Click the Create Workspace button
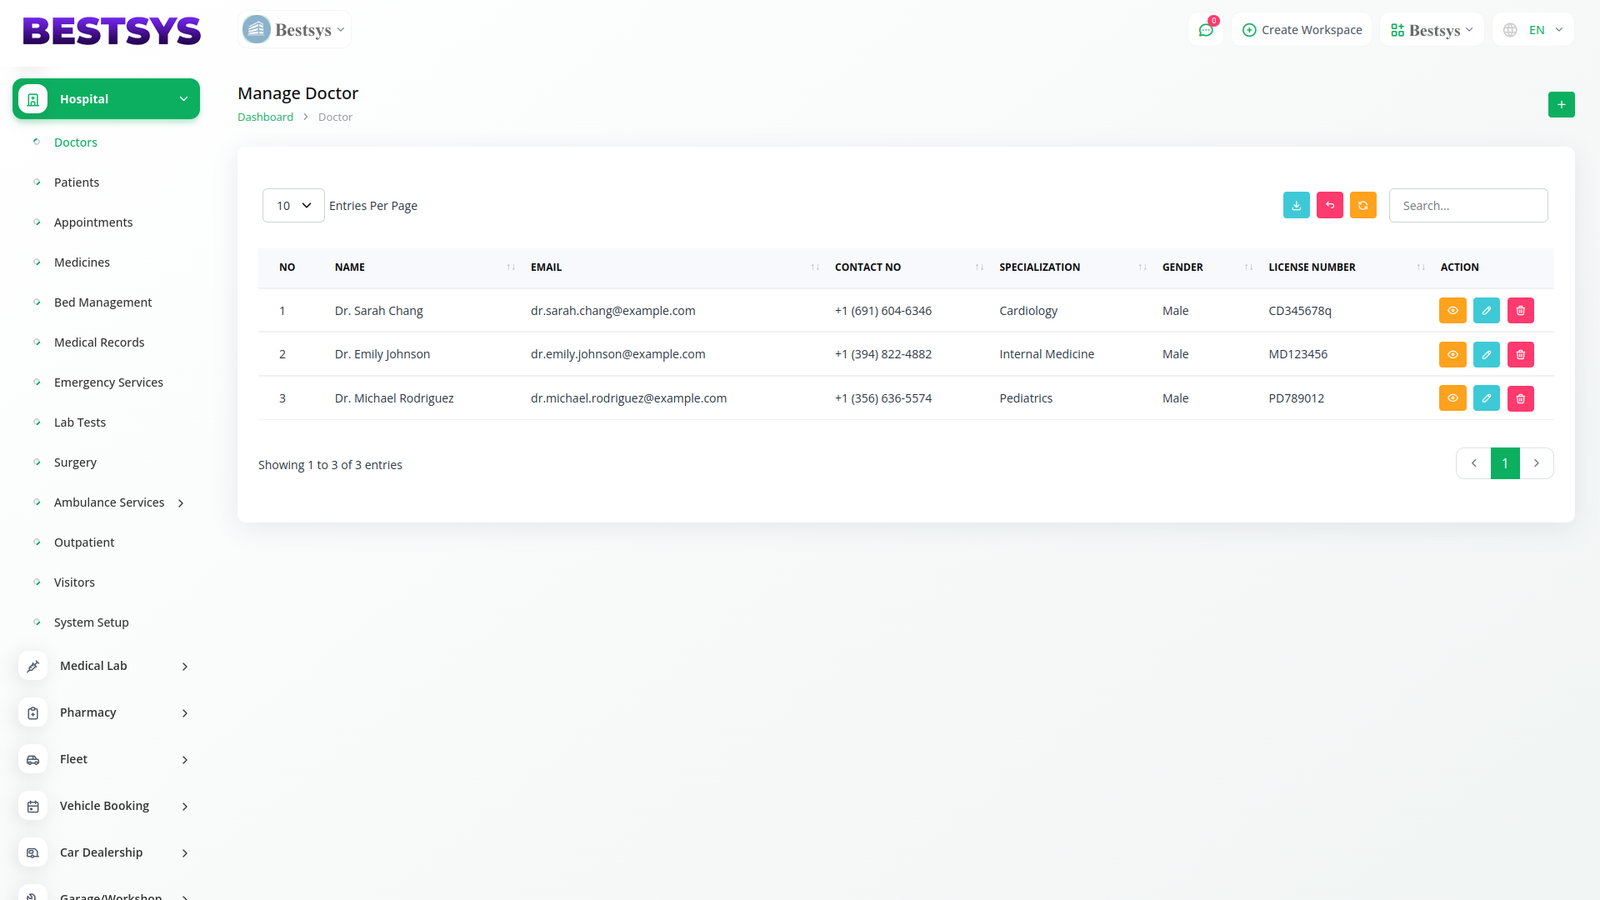 tap(1302, 30)
